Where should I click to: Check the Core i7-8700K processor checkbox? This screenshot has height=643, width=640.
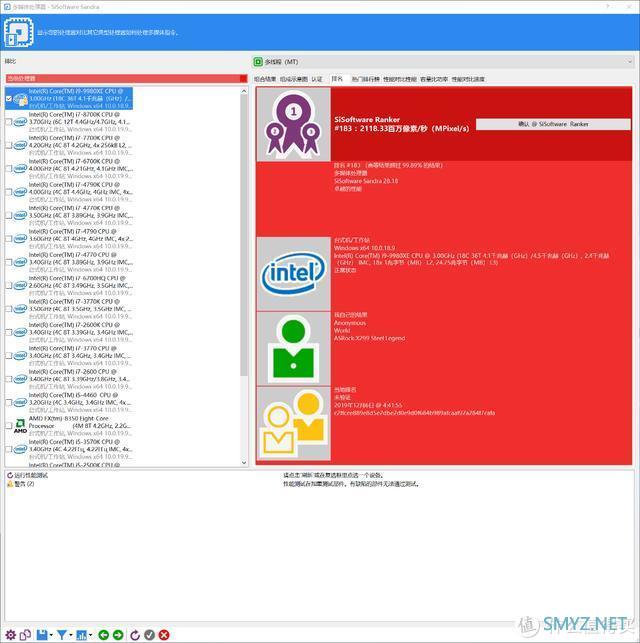point(9,122)
